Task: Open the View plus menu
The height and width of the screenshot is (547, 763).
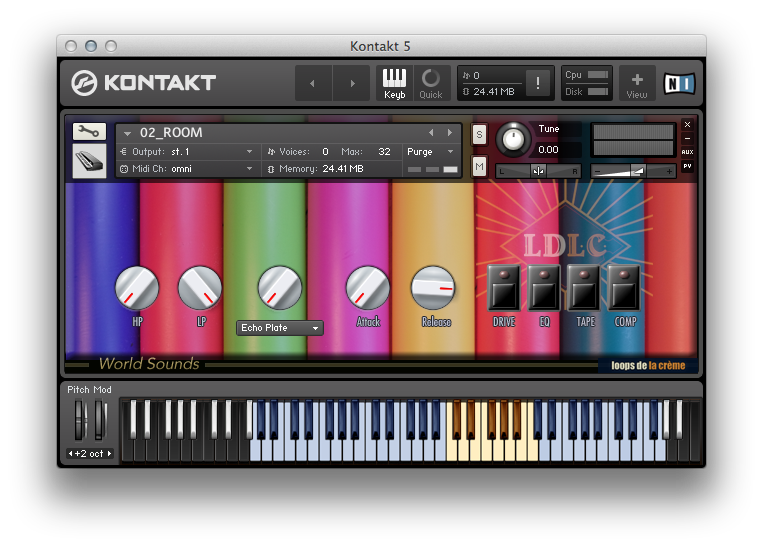Action: pos(637,84)
